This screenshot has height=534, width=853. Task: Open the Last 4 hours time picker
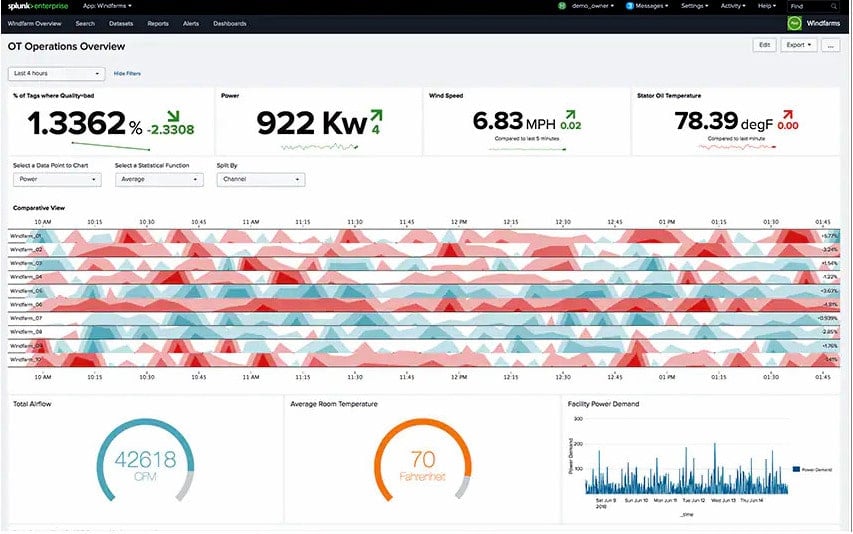click(57, 73)
